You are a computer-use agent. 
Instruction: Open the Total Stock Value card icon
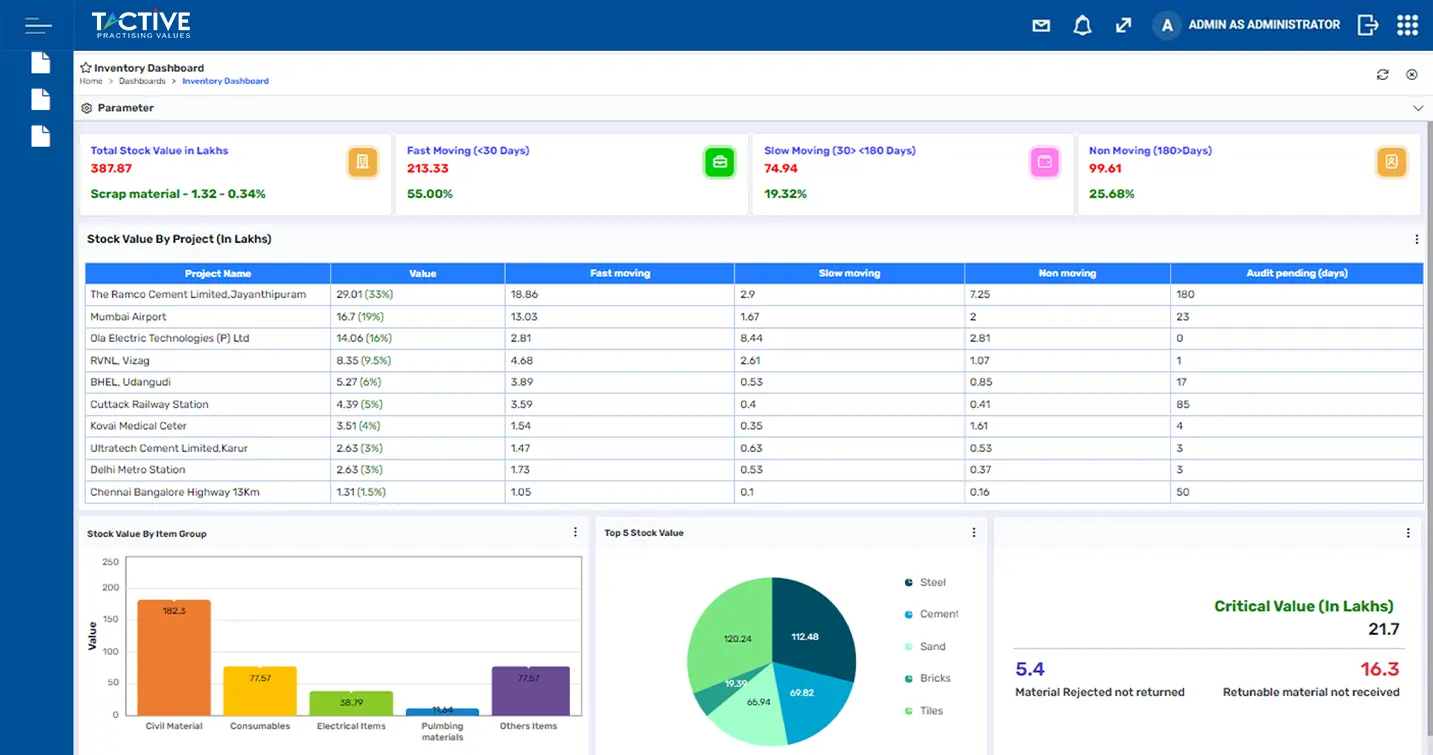click(x=363, y=161)
